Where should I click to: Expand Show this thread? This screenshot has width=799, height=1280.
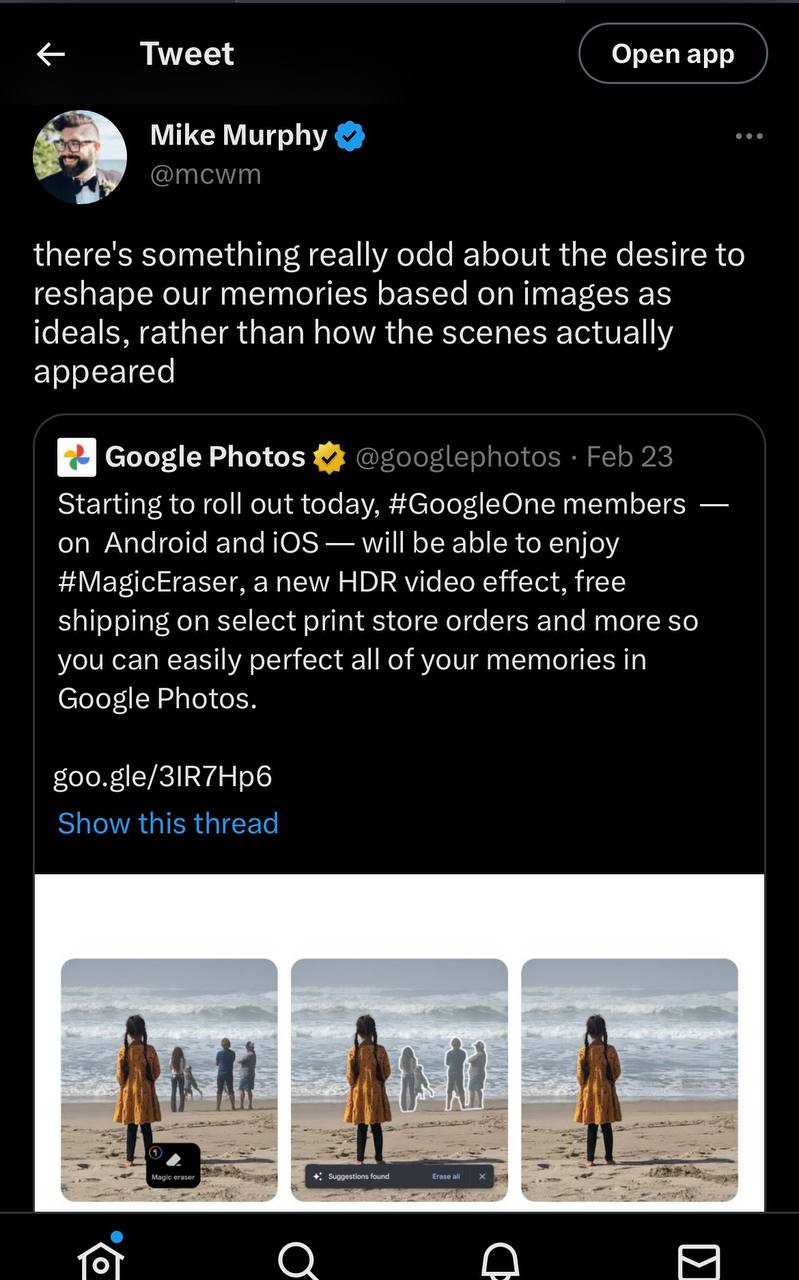click(x=168, y=823)
